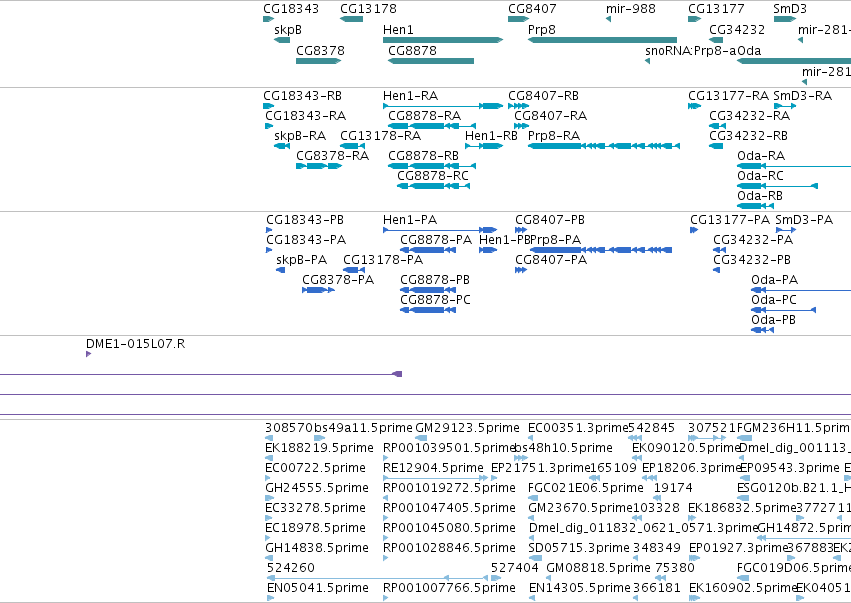Viewport: 851px width, 603px height.
Task: Click the CG8378-RA transcript label
Action: (332, 156)
